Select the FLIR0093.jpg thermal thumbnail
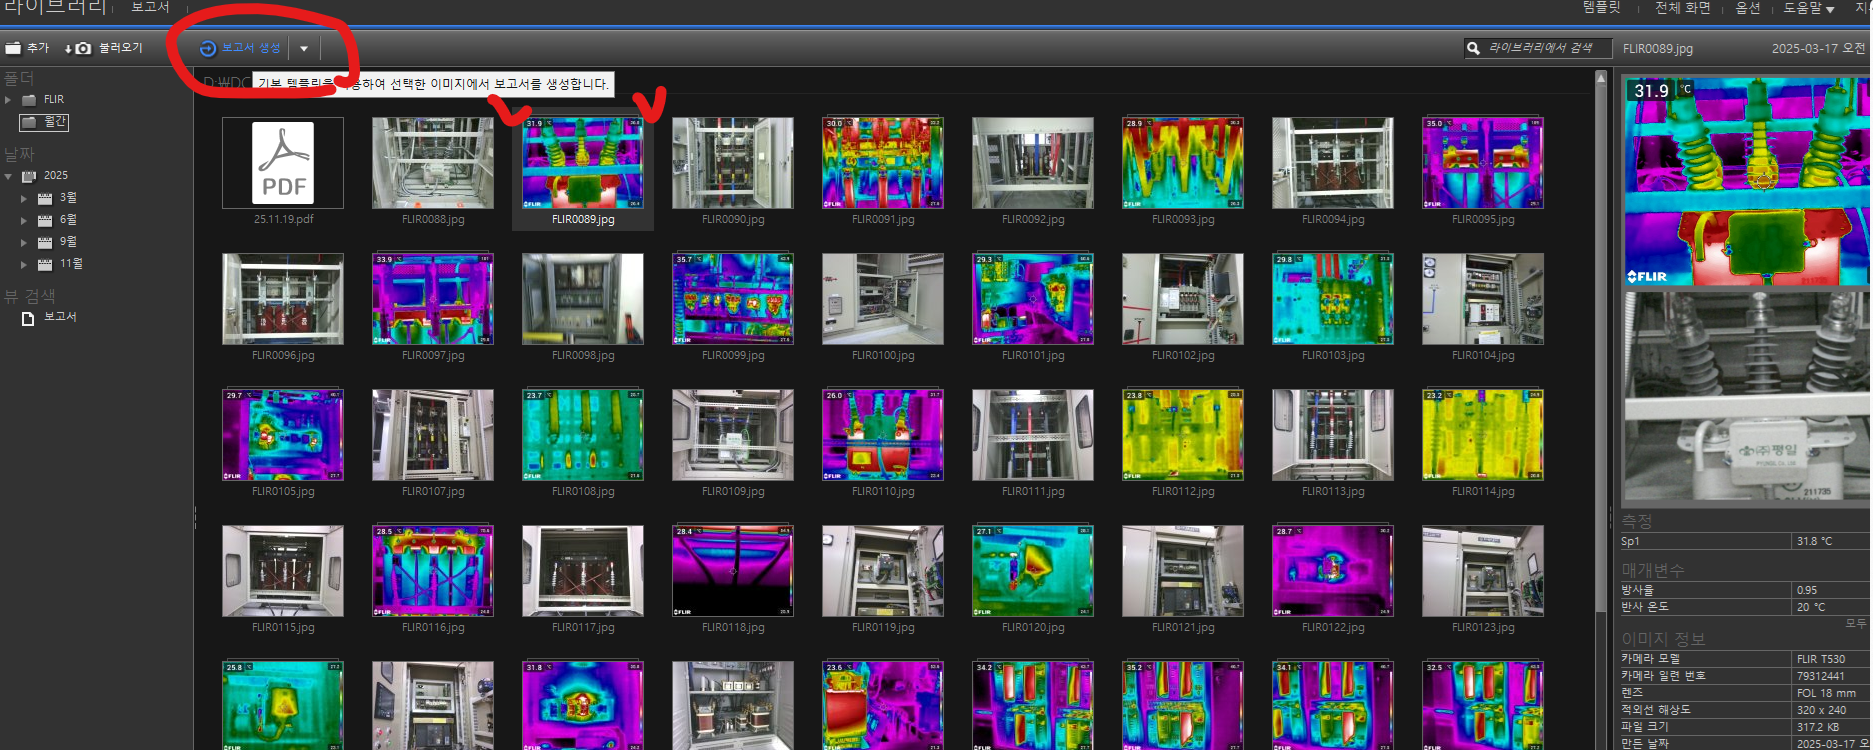This screenshot has width=1873, height=750. click(1183, 163)
